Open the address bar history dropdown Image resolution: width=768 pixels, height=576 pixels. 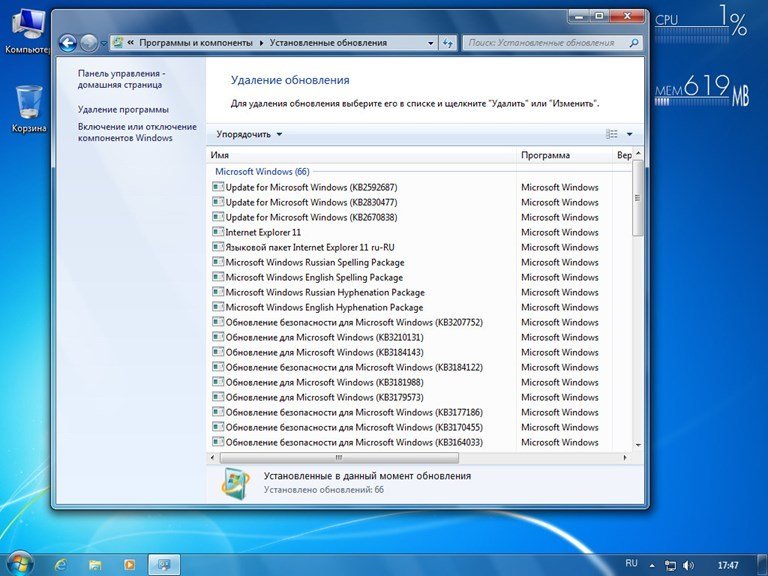coord(431,43)
